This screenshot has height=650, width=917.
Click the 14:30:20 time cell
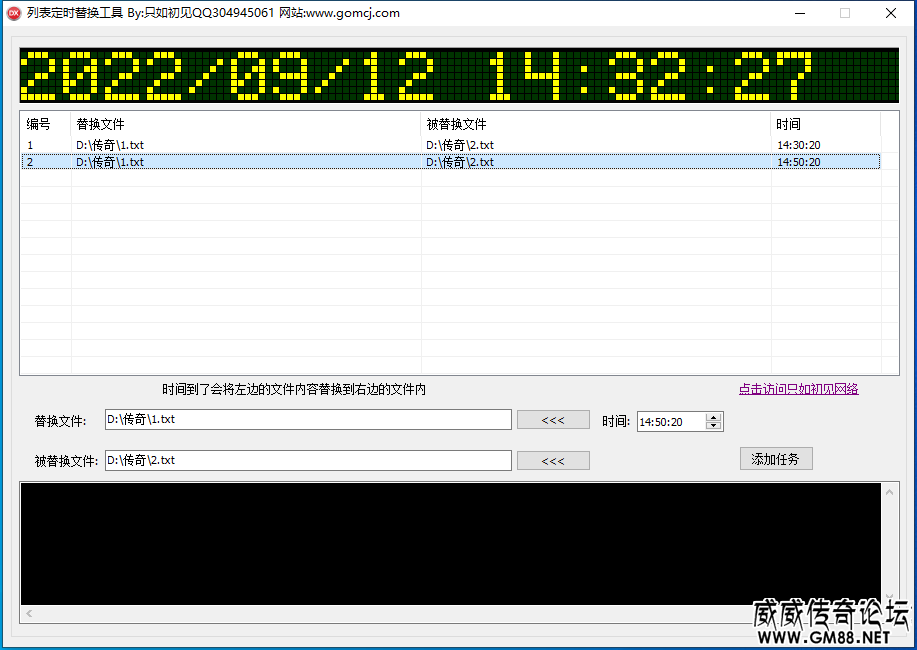[x=798, y=145]
